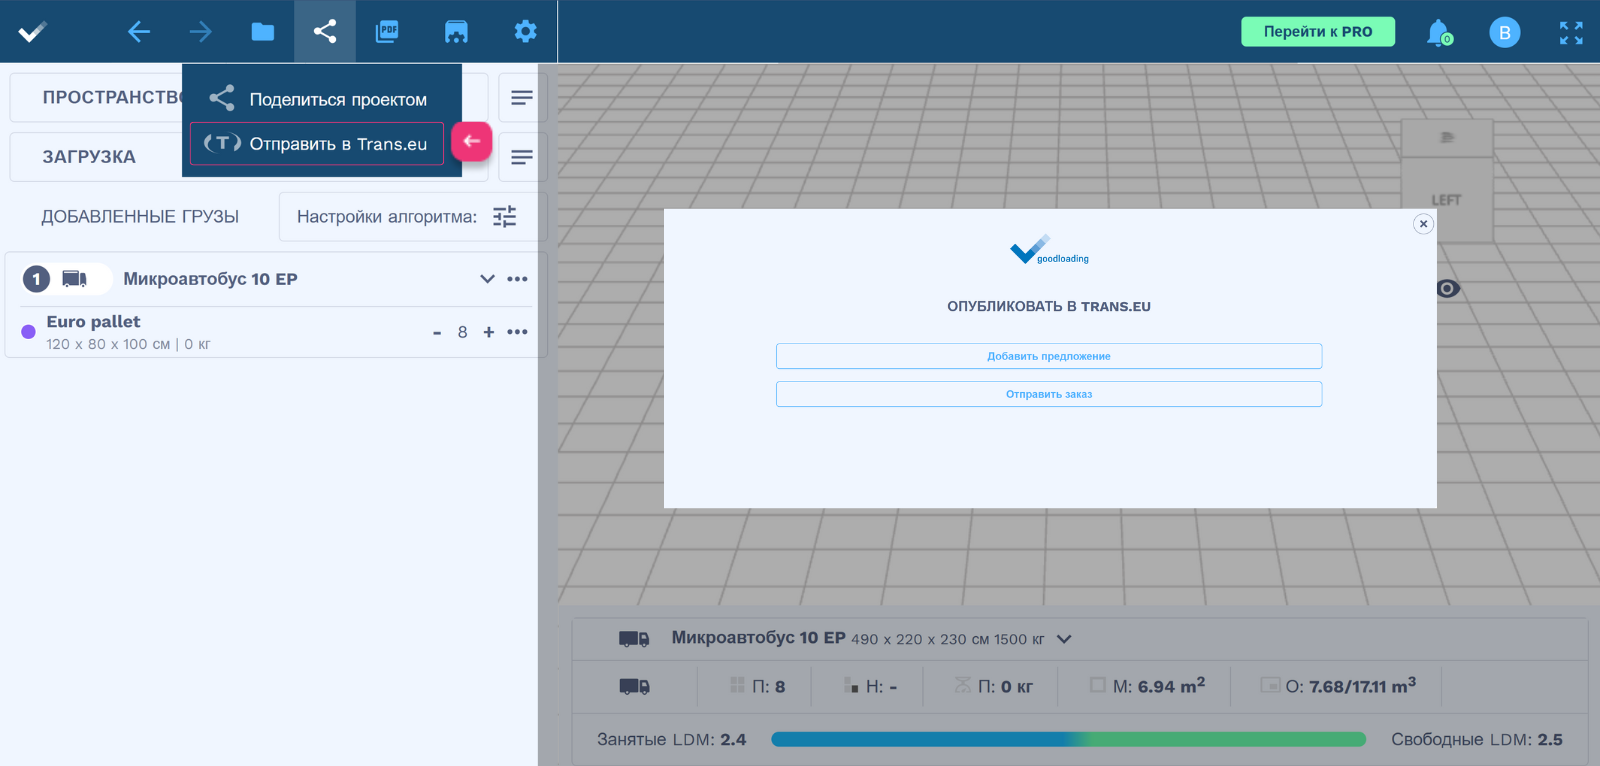
Task: Click Отправить заказ button
Action: point(1048,394)
